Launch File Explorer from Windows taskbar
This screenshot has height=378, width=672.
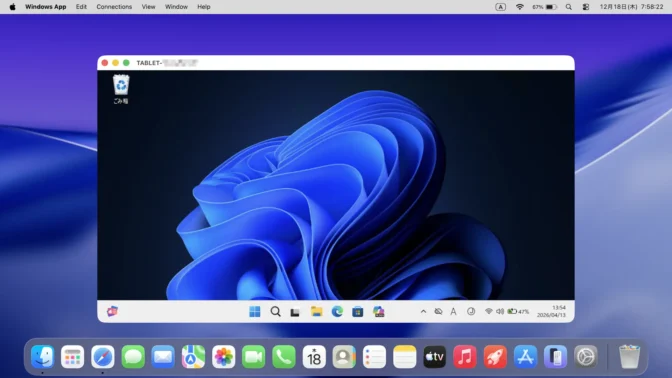coord(317,312)
